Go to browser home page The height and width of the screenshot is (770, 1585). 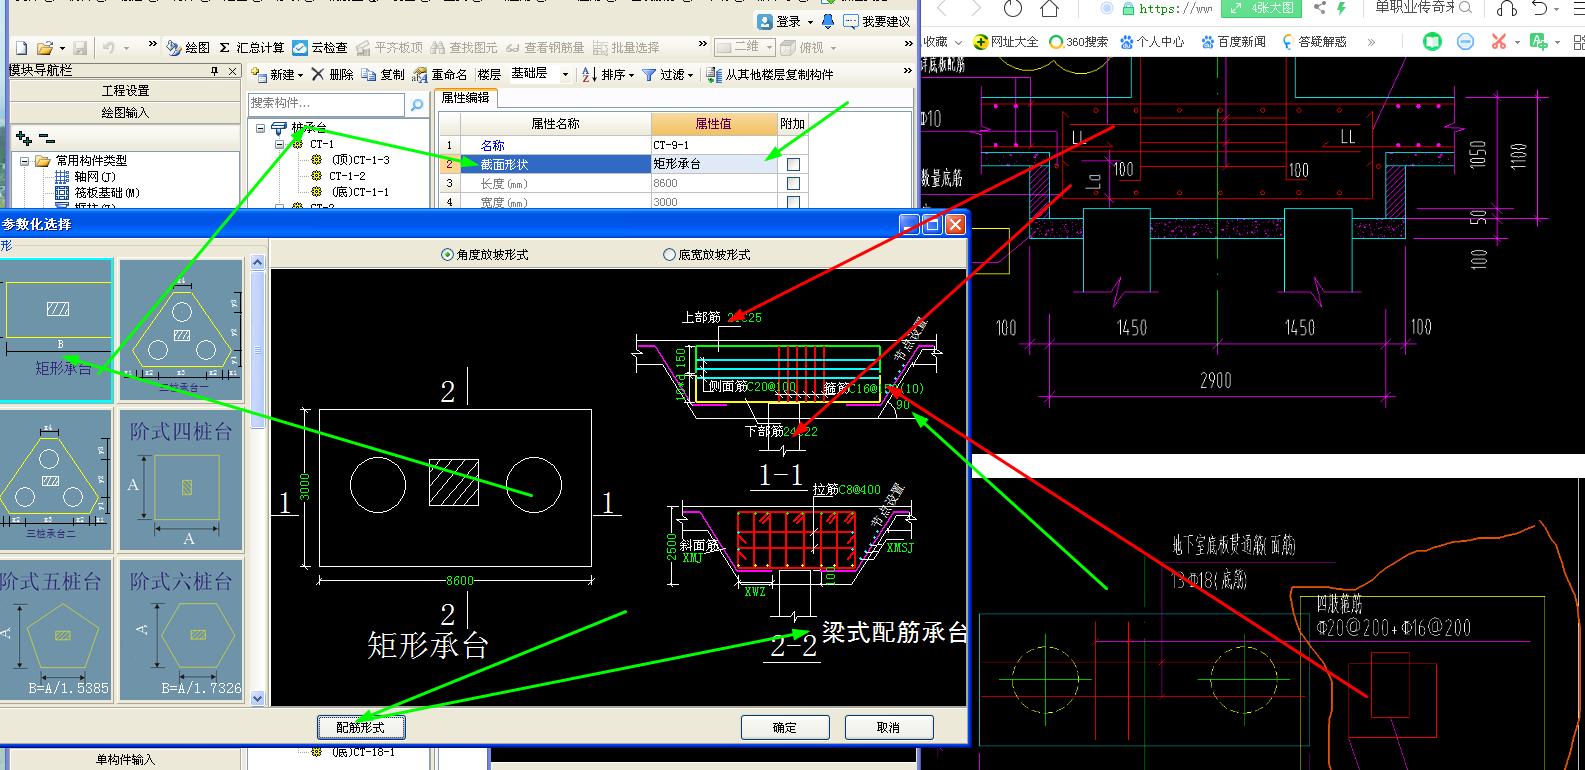tap(1049, 9)
